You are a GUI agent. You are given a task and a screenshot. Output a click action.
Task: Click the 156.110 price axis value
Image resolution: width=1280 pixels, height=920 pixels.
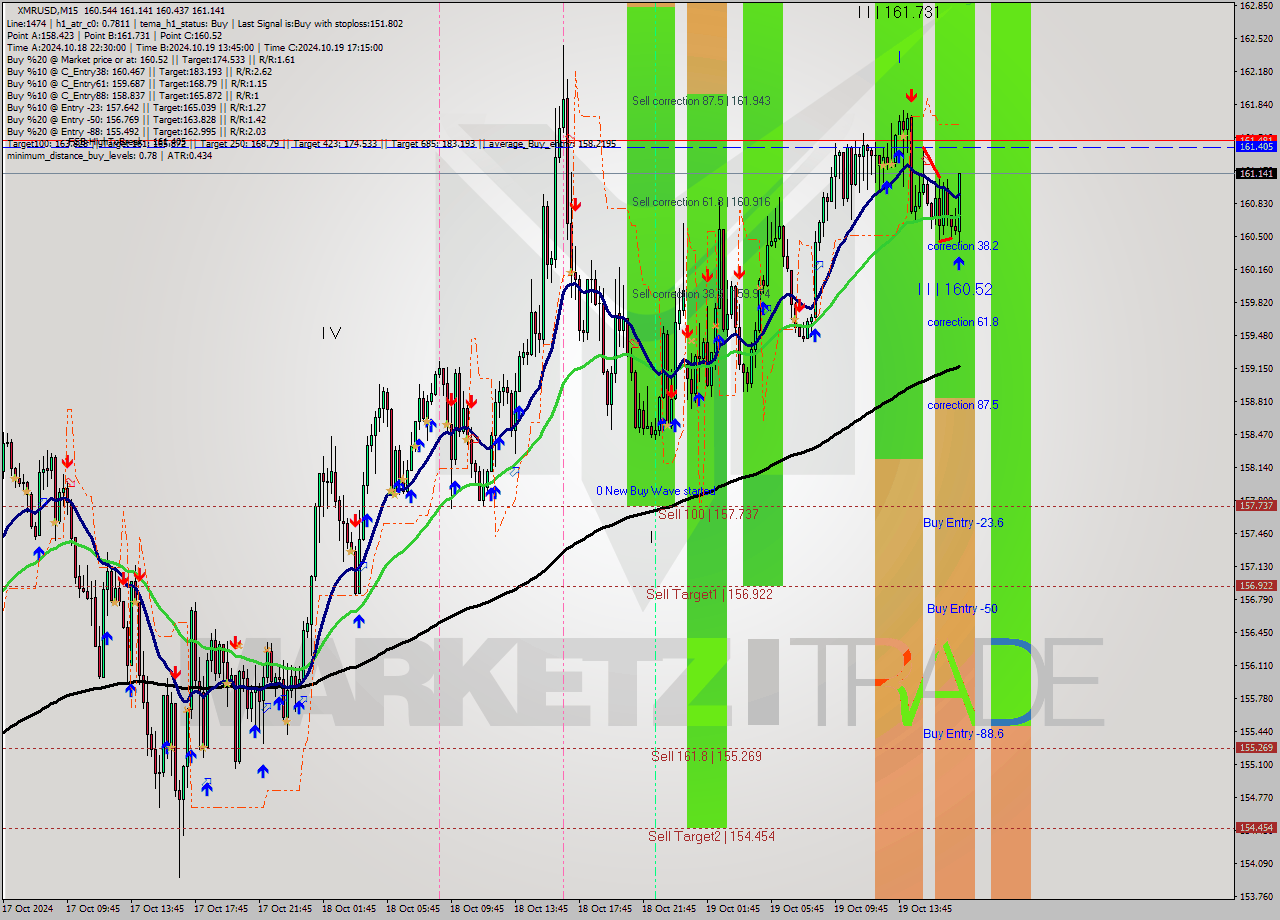coord(1256,665)
